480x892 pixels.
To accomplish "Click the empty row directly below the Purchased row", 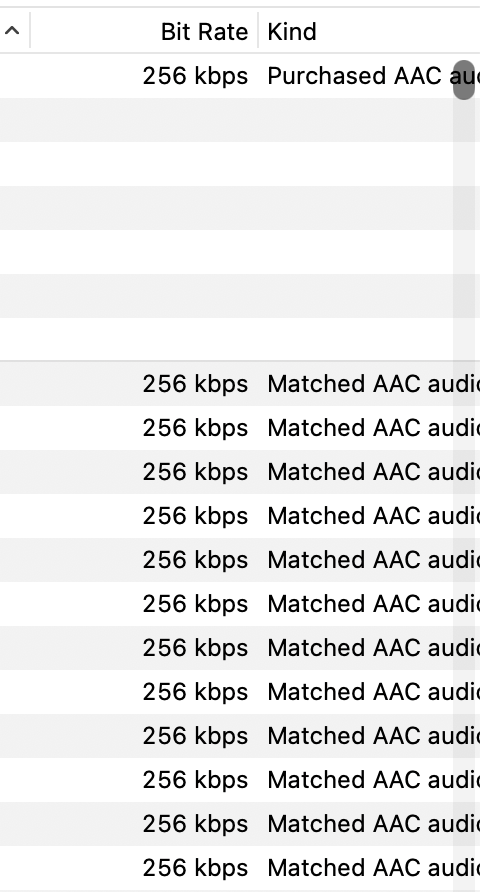I will [x=240, y=119].
